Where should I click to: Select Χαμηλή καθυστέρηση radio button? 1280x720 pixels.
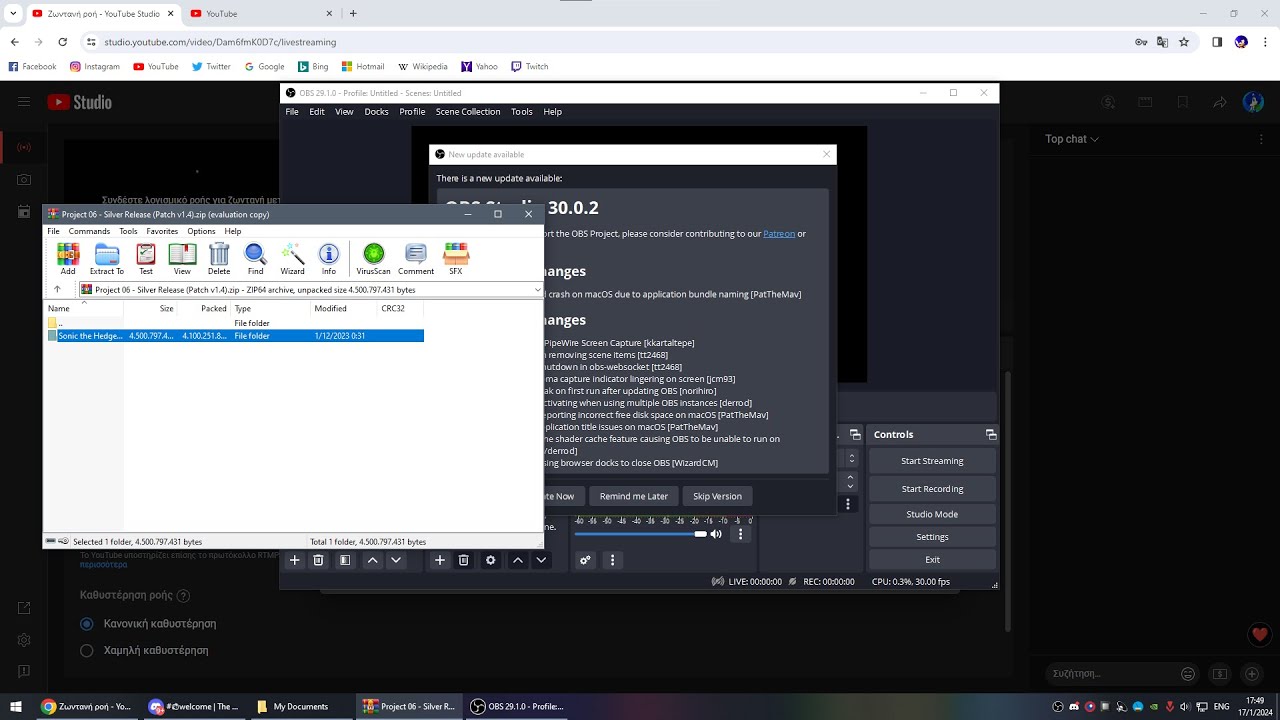[x=87, y=650]
